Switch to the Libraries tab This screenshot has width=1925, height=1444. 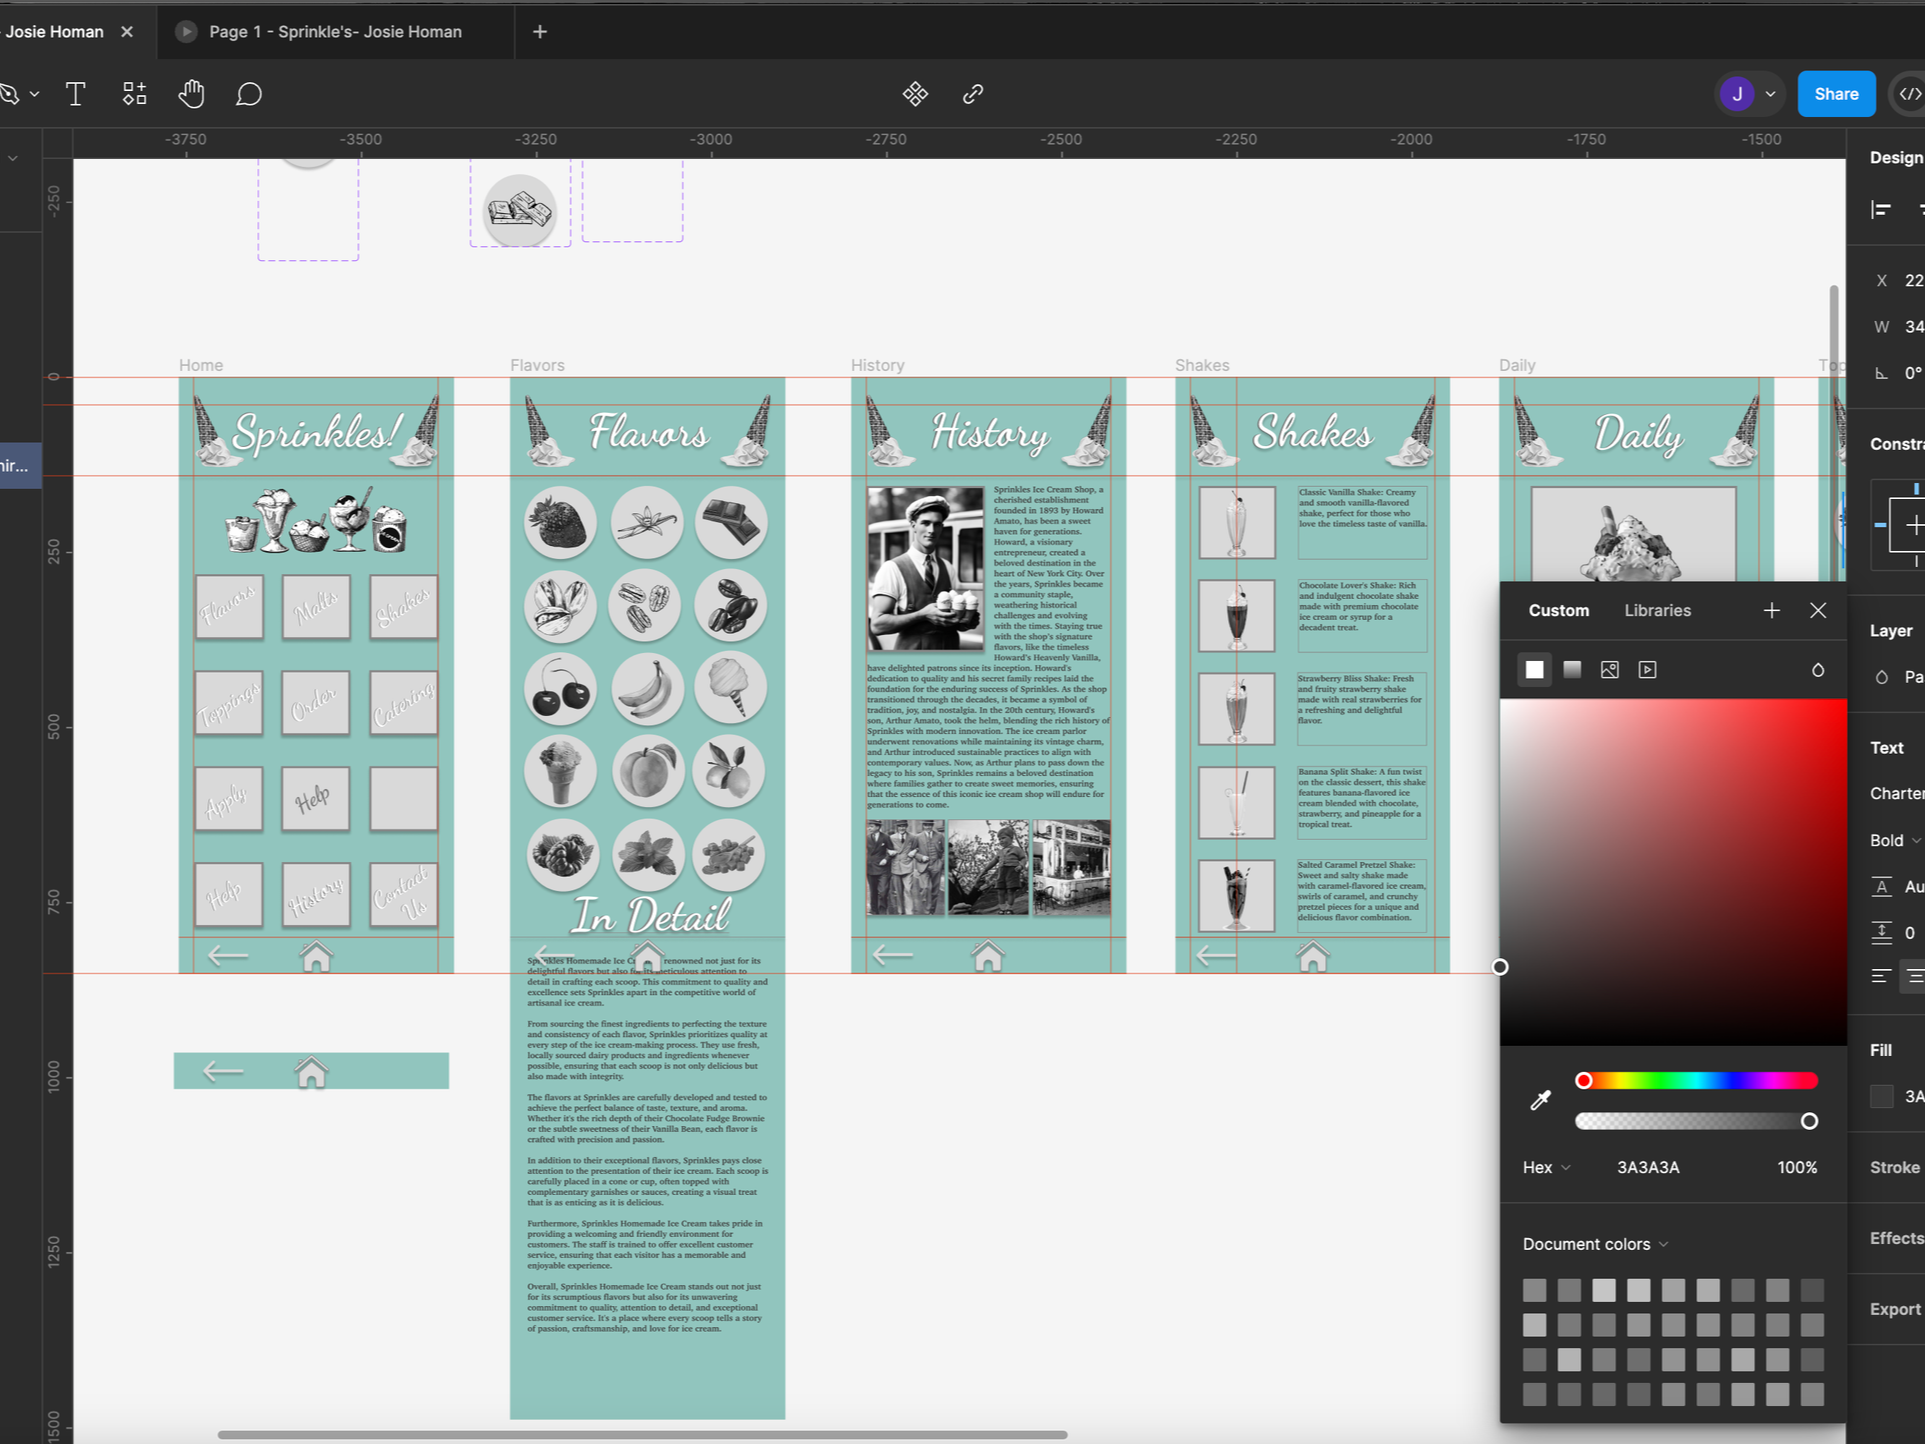pyautogui.click(x=1657, y=610)
